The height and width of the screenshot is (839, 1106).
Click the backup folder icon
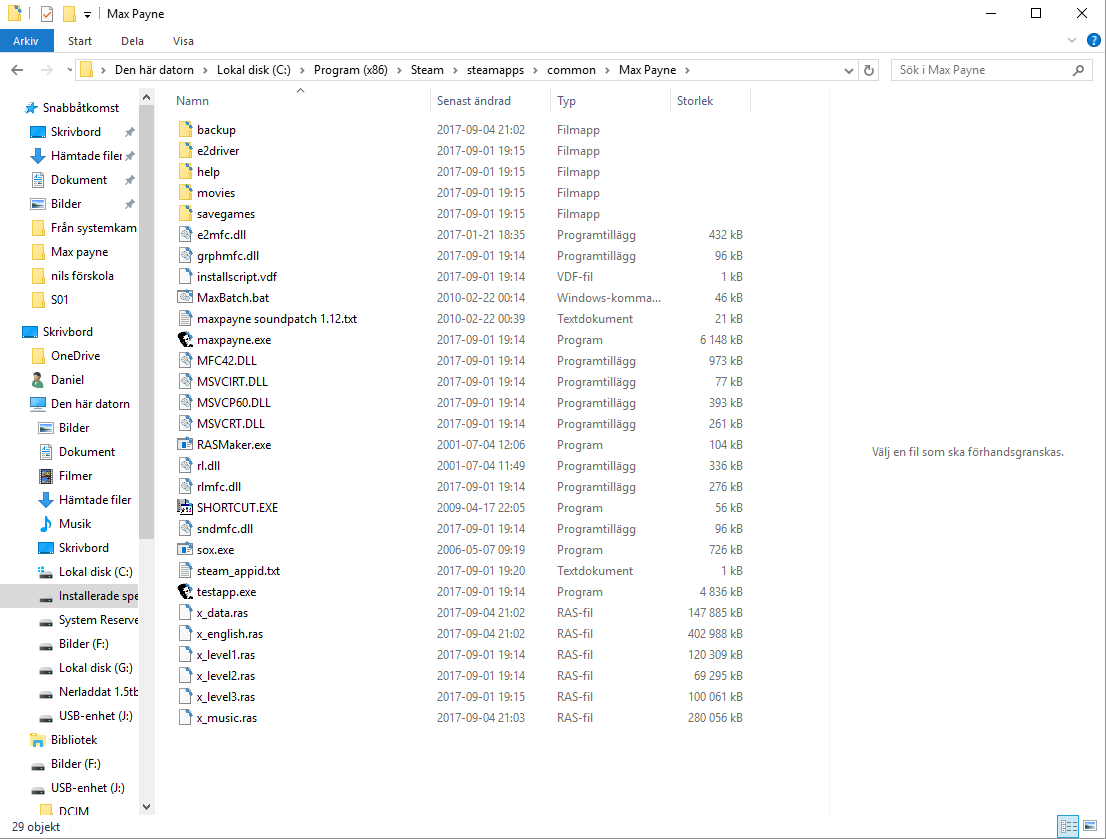point(185,130)
